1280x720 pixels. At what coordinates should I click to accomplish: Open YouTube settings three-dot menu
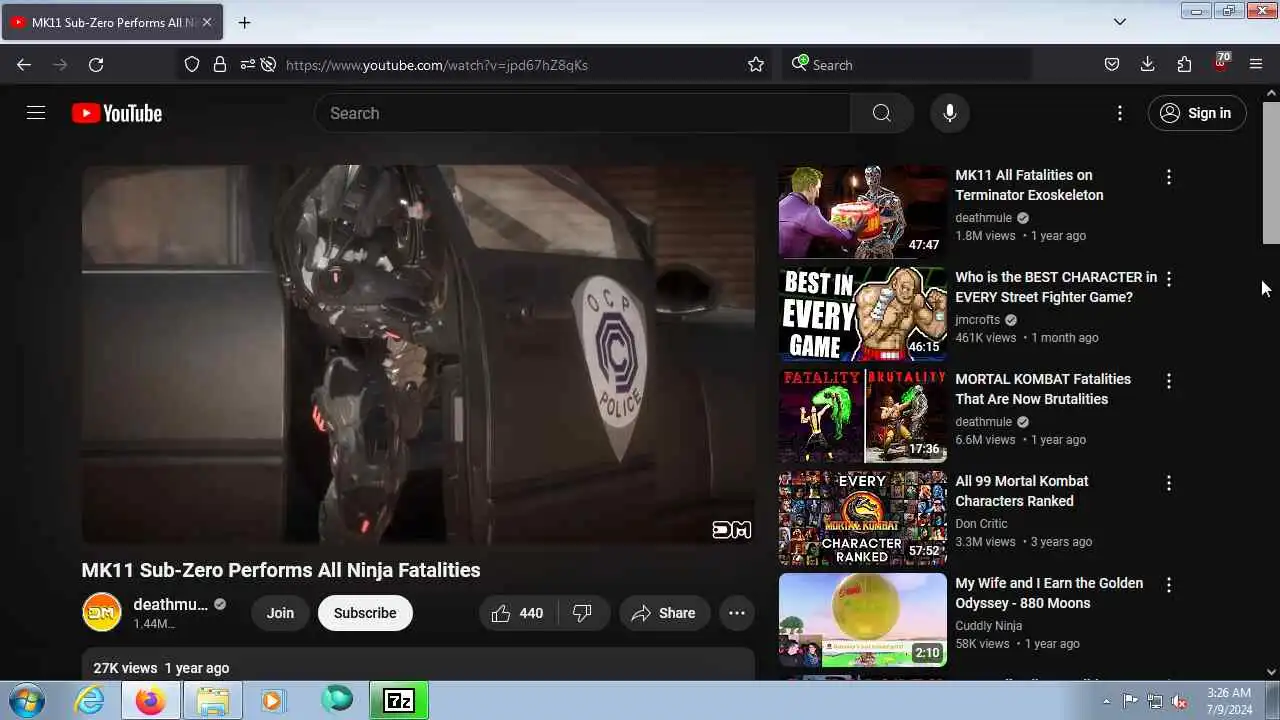click(1120, 113)
